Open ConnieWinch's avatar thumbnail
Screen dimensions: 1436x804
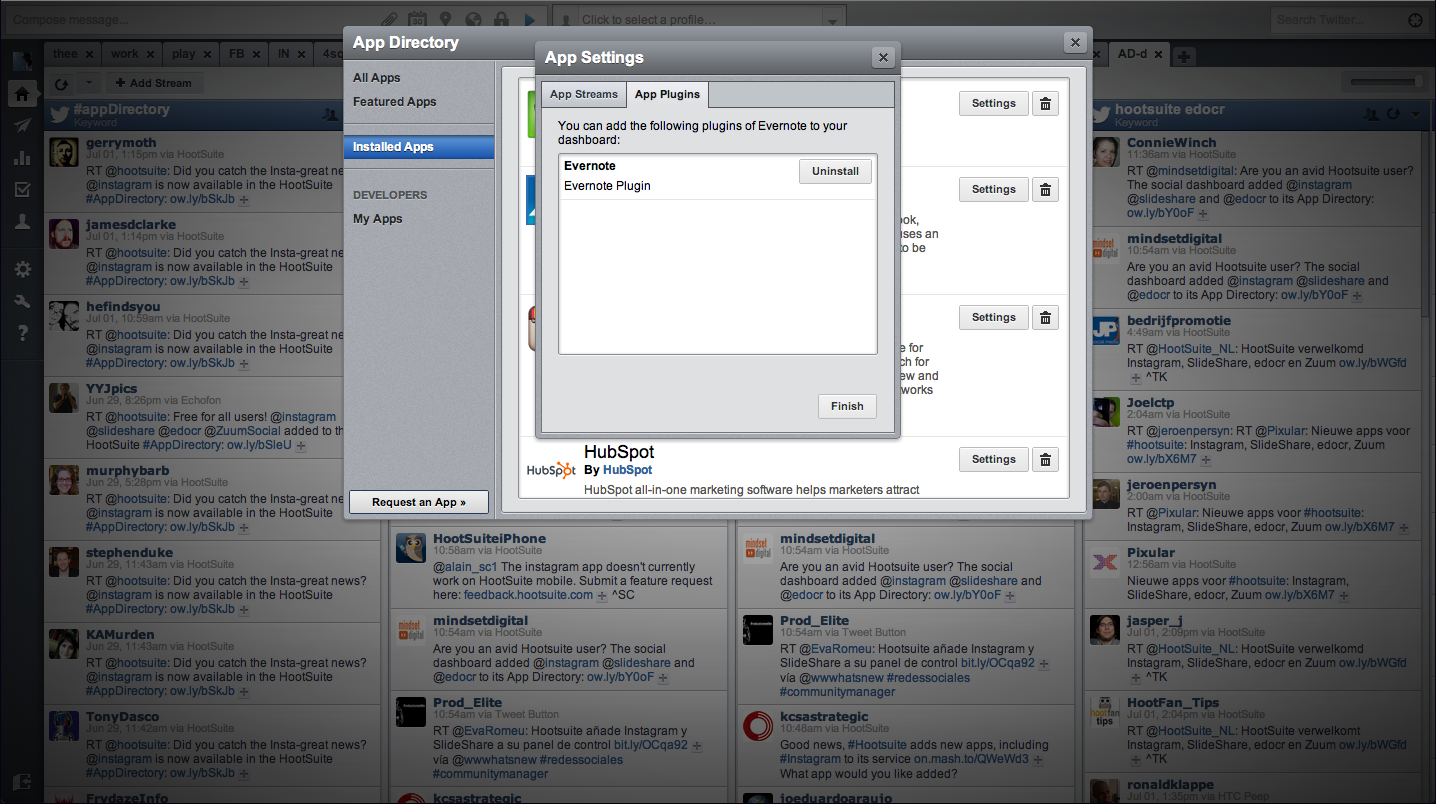(x=1106, y=152)
